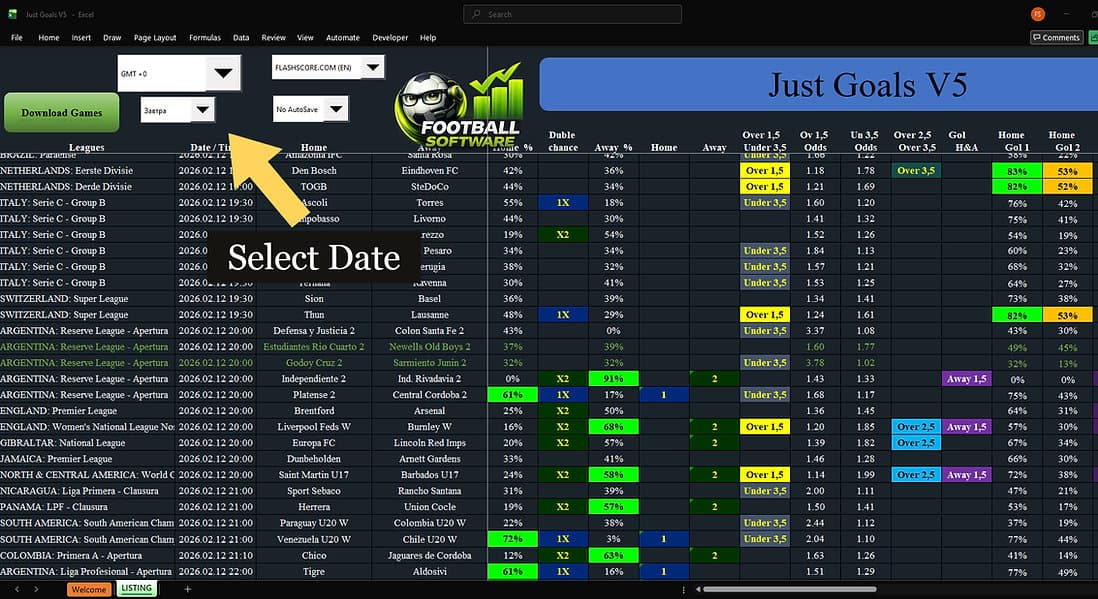Select GIBRALTAR: National League cell
Screen dimensions: 1098x599
[x=88, y=443]
